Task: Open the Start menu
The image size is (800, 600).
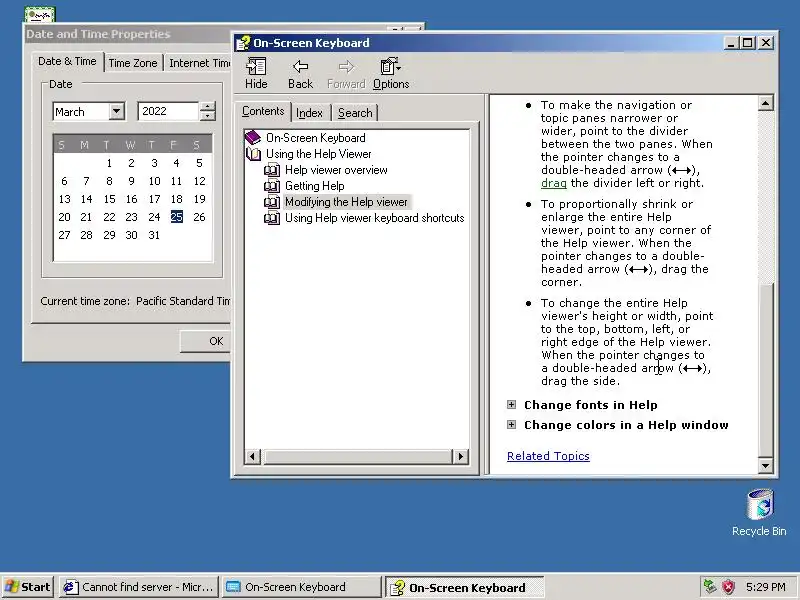Action: pyautogui.click(x=28, y=587)
